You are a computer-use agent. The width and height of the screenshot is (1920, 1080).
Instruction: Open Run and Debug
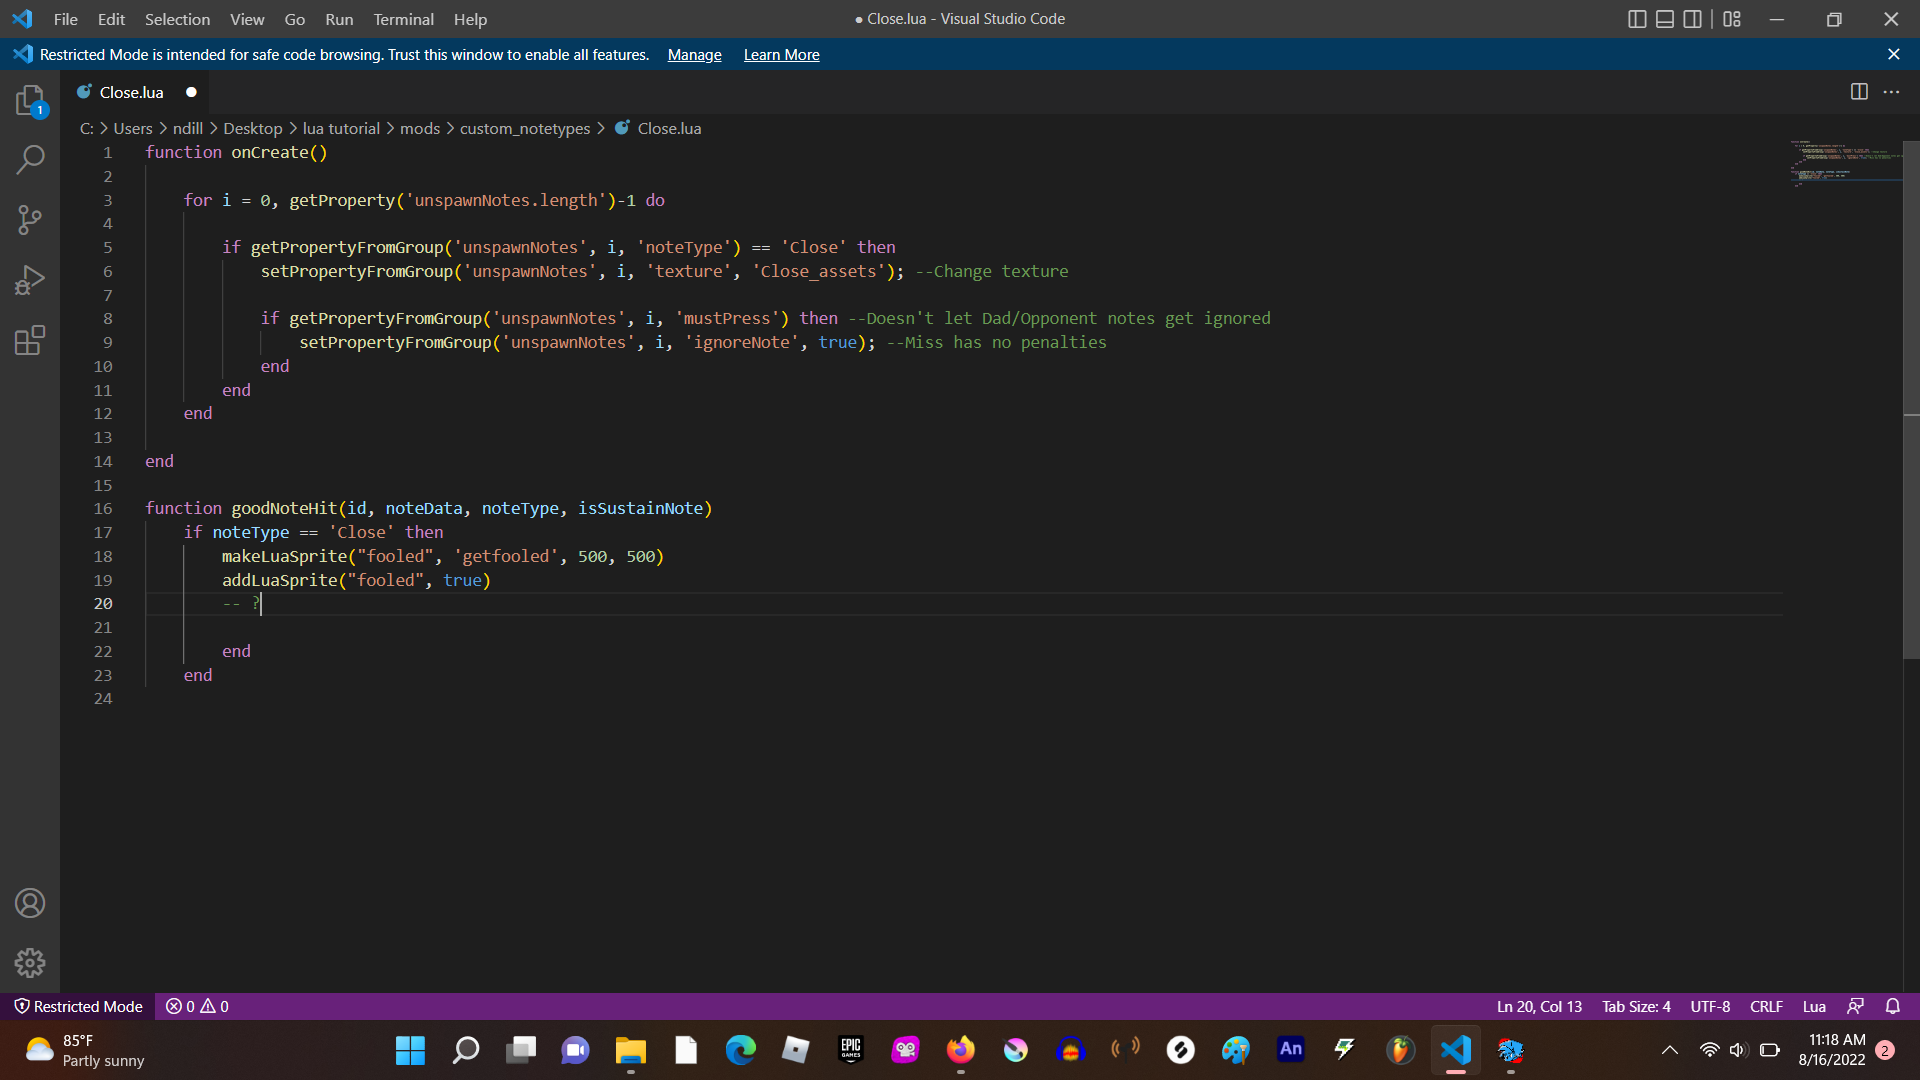[x=30, y=280]
